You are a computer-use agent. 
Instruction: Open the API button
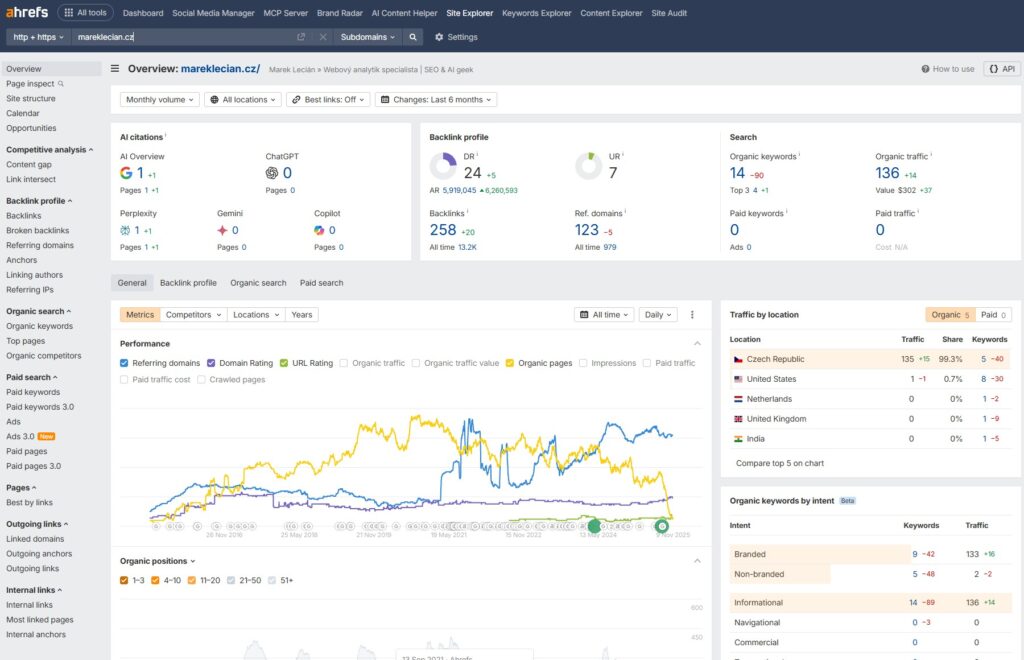(1002, 69)
